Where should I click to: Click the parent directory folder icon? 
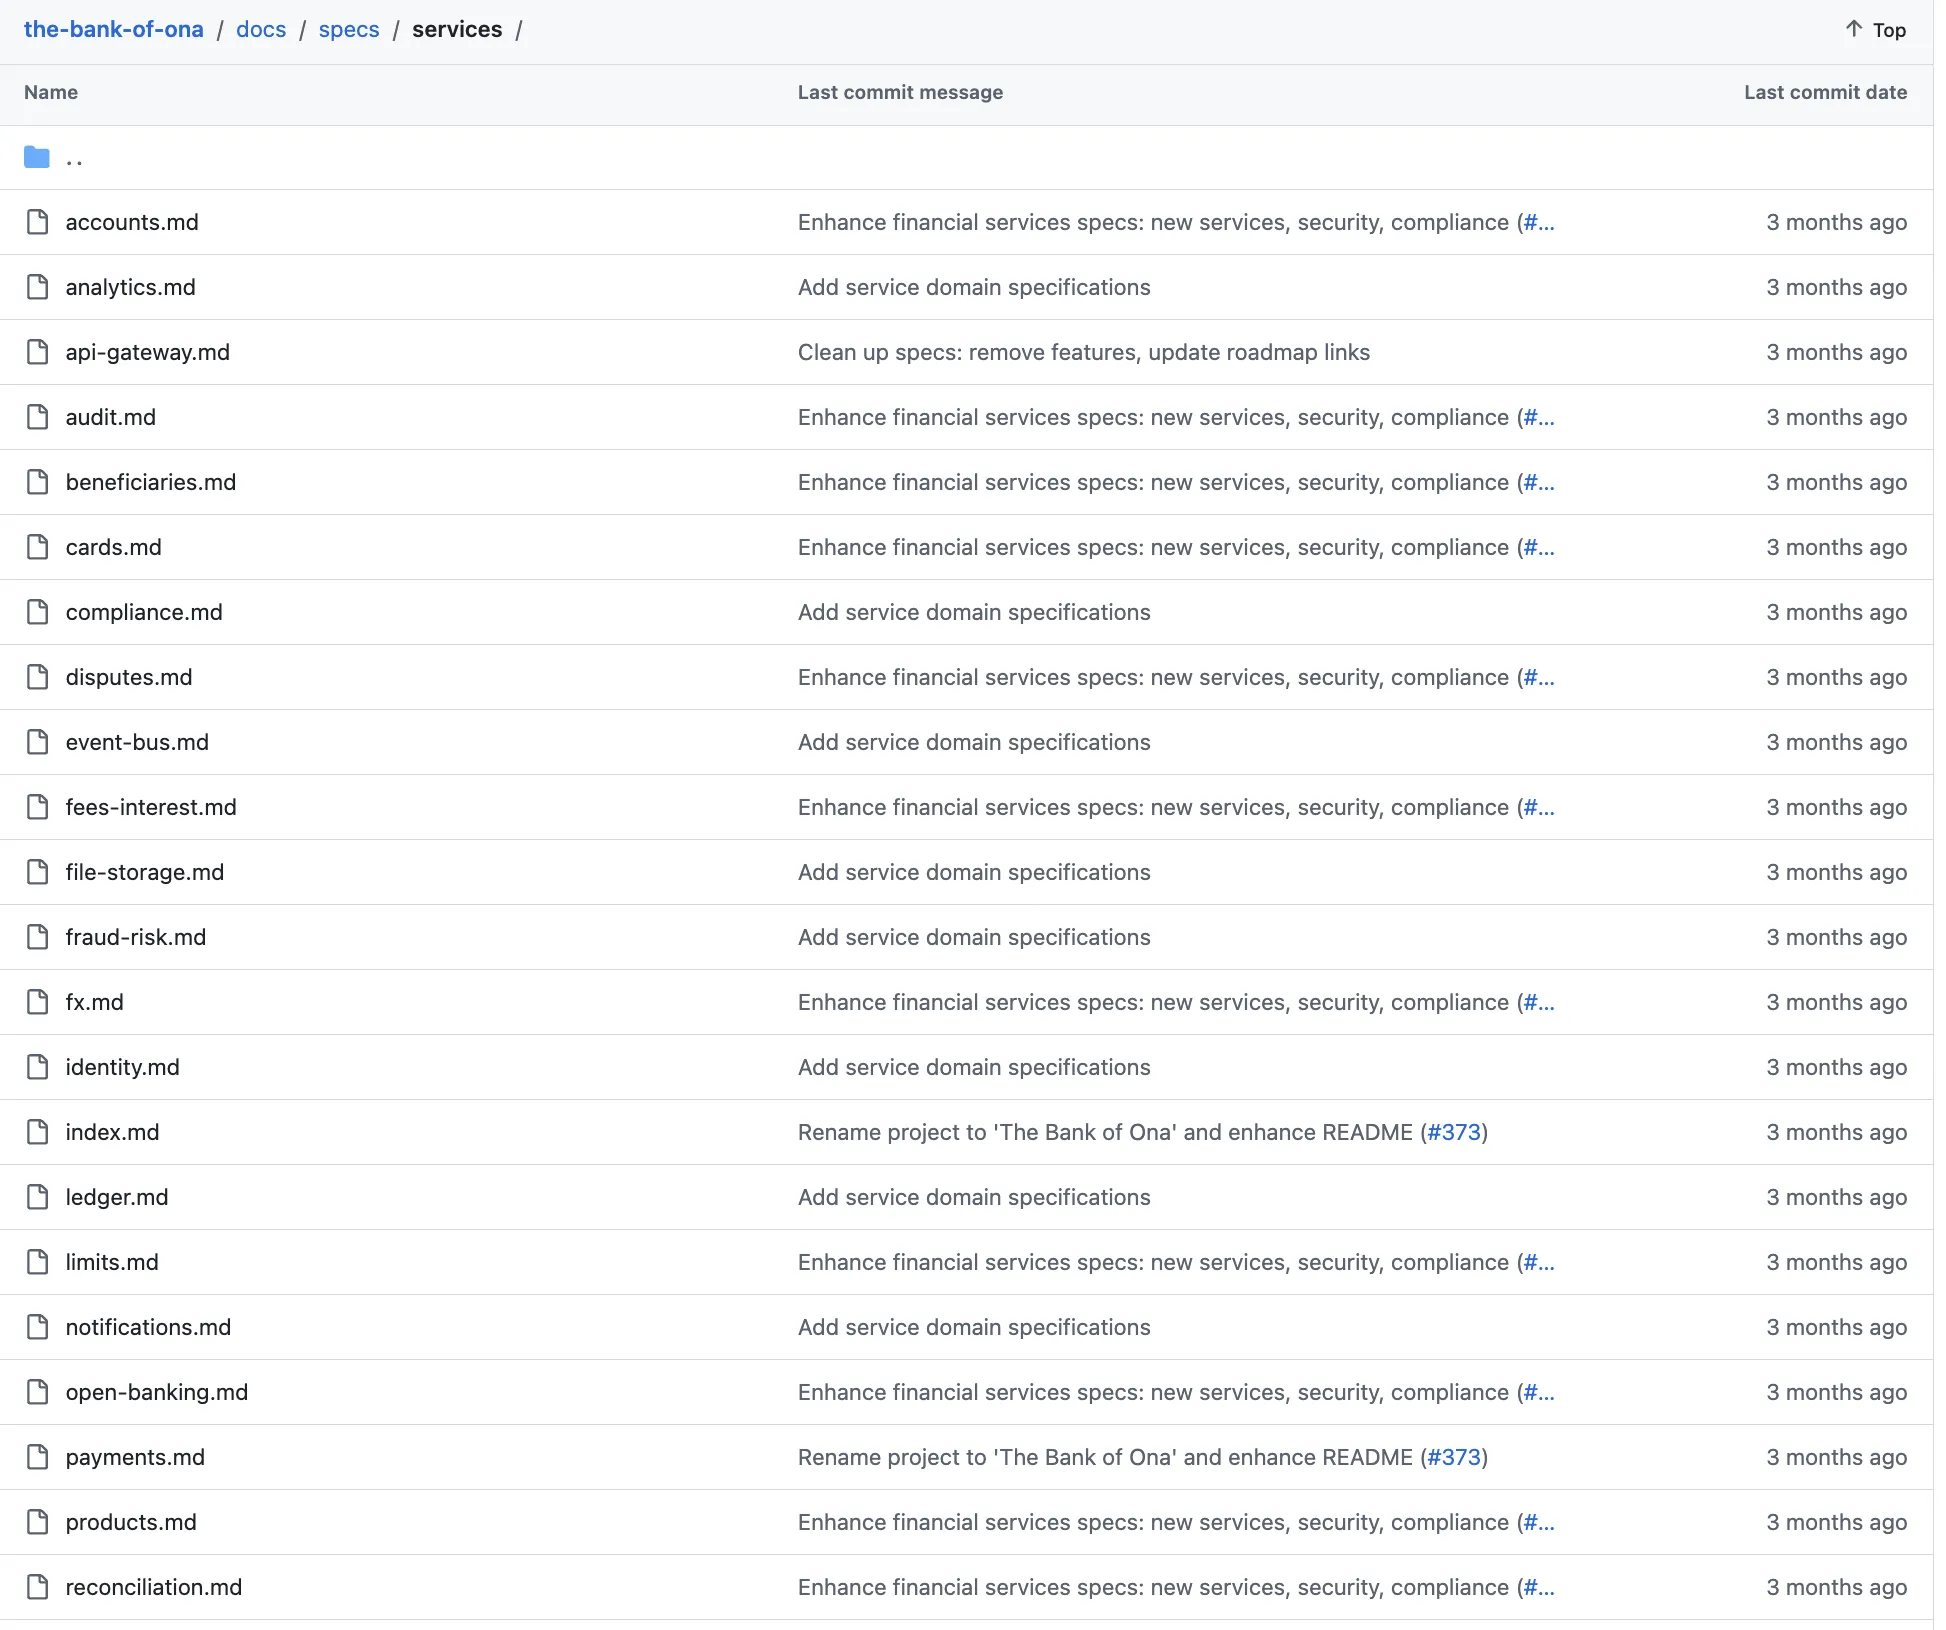(37, 157)
